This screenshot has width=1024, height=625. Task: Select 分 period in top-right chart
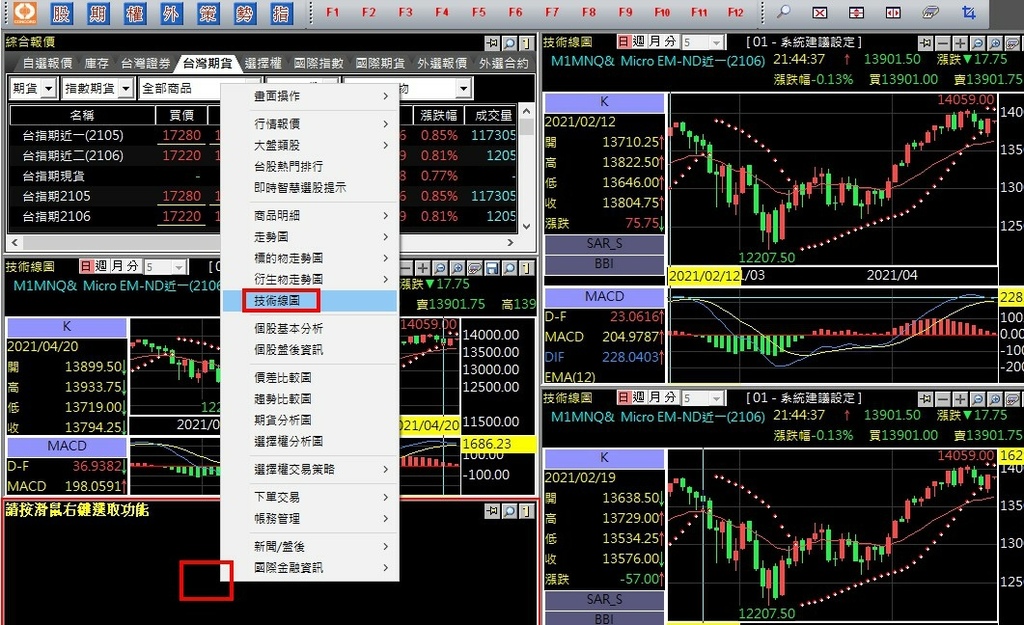coord(670,42)
